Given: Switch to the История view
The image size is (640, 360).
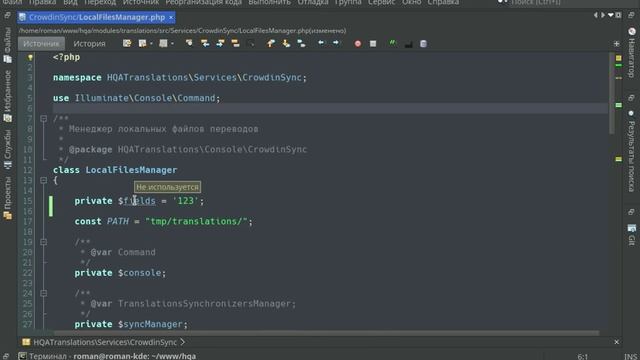Looking at the screenshot, I should click(89, 43).
